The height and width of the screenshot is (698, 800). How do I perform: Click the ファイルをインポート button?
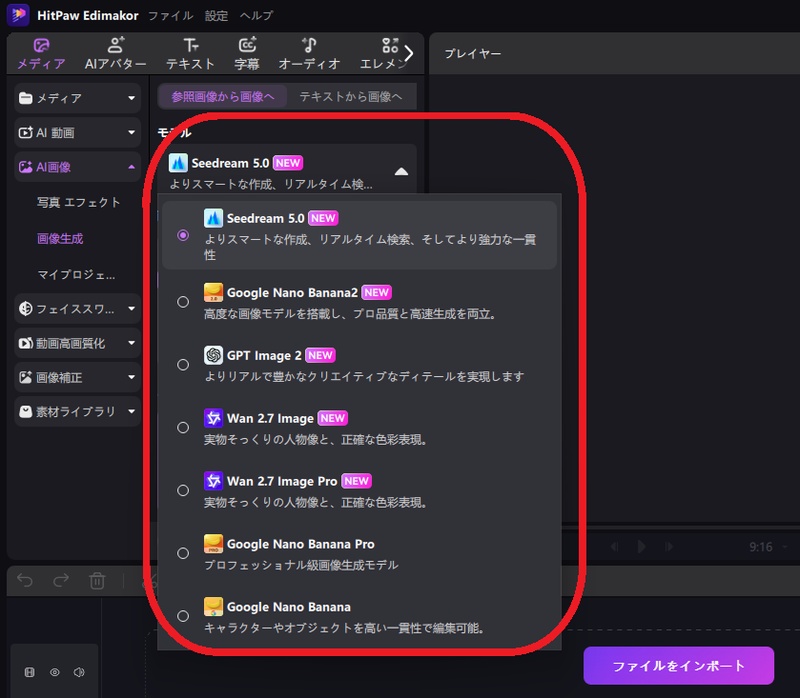[x=679, y=666]
